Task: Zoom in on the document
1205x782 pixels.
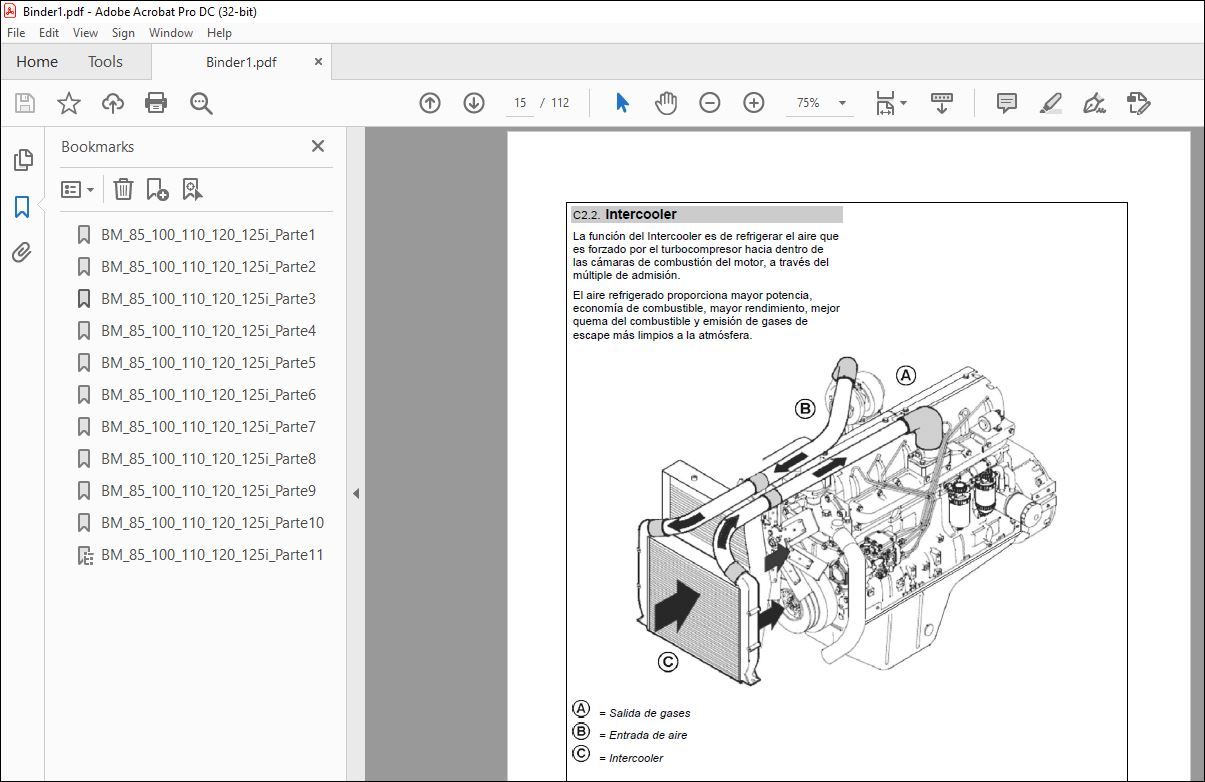Action: (x=753, y=103)
